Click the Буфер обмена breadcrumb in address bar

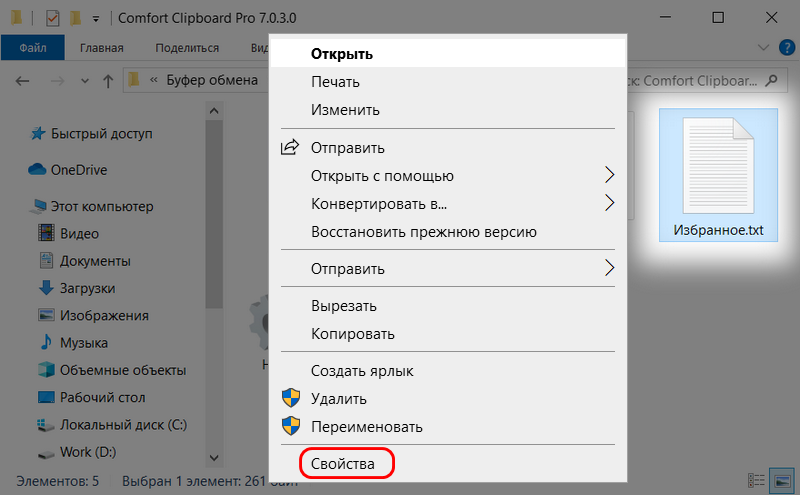(212, 80)
